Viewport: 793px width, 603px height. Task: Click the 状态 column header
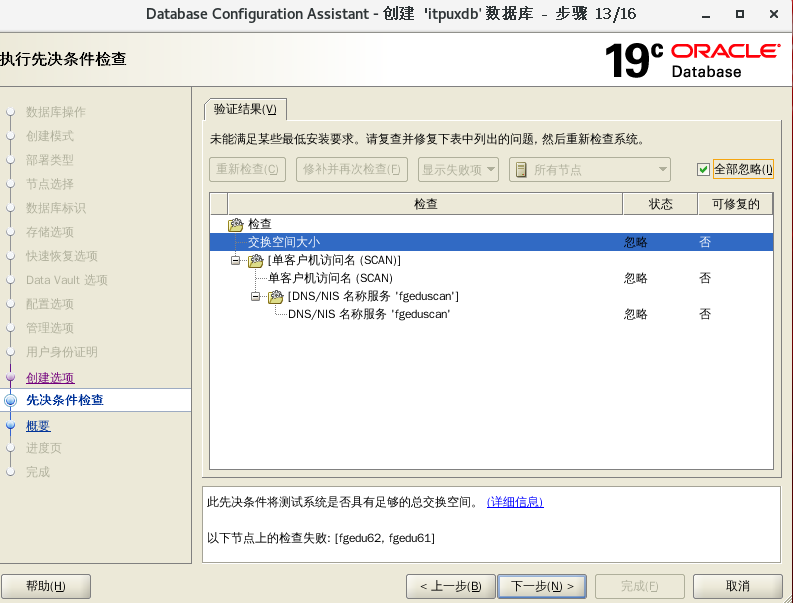660,204
